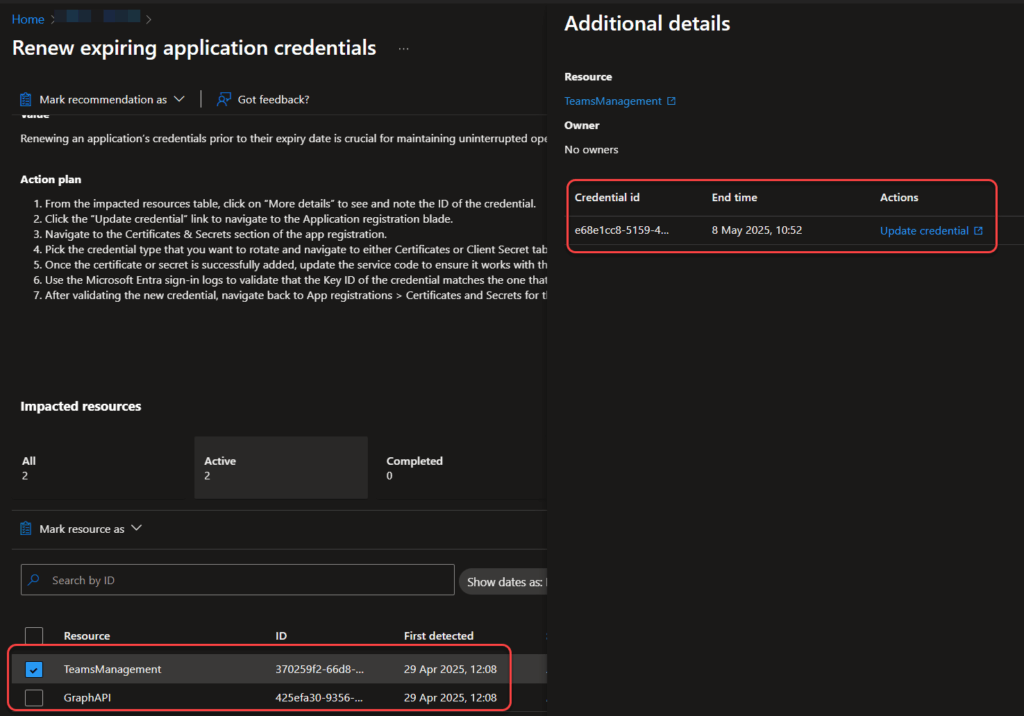This screenshot has height=716, width=1024.
Task: Click the GraphAPI first detected date cell
Action: (x=450, y=698)
